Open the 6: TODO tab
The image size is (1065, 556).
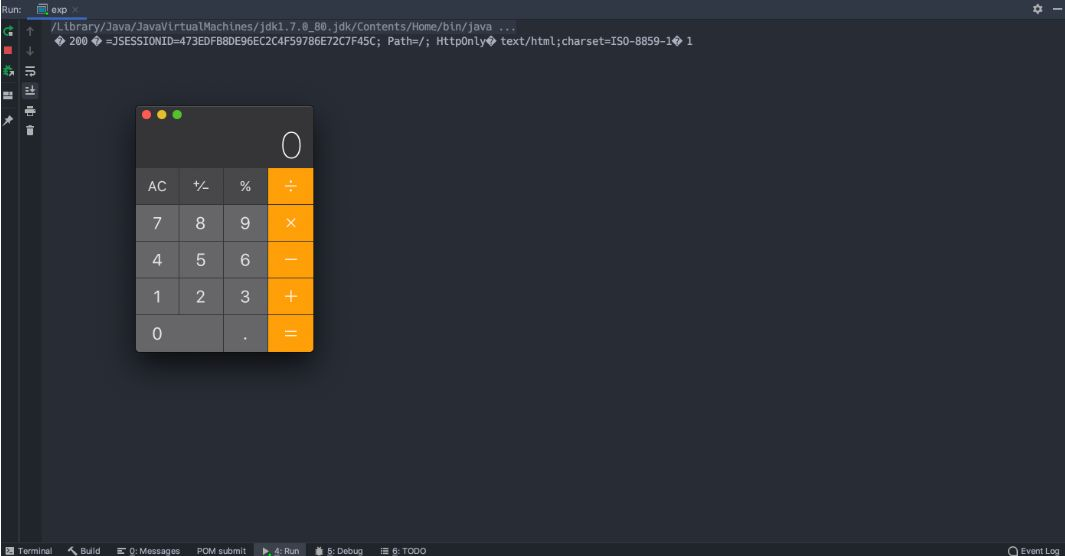click(403, 550)
